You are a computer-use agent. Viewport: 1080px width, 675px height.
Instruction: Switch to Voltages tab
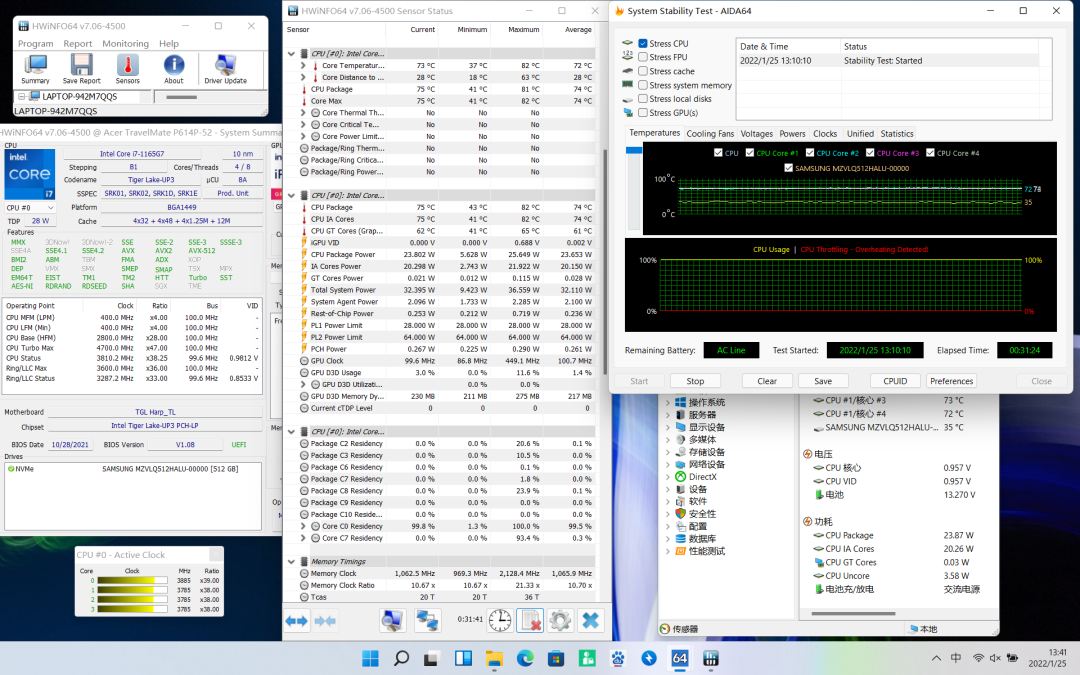757,134
